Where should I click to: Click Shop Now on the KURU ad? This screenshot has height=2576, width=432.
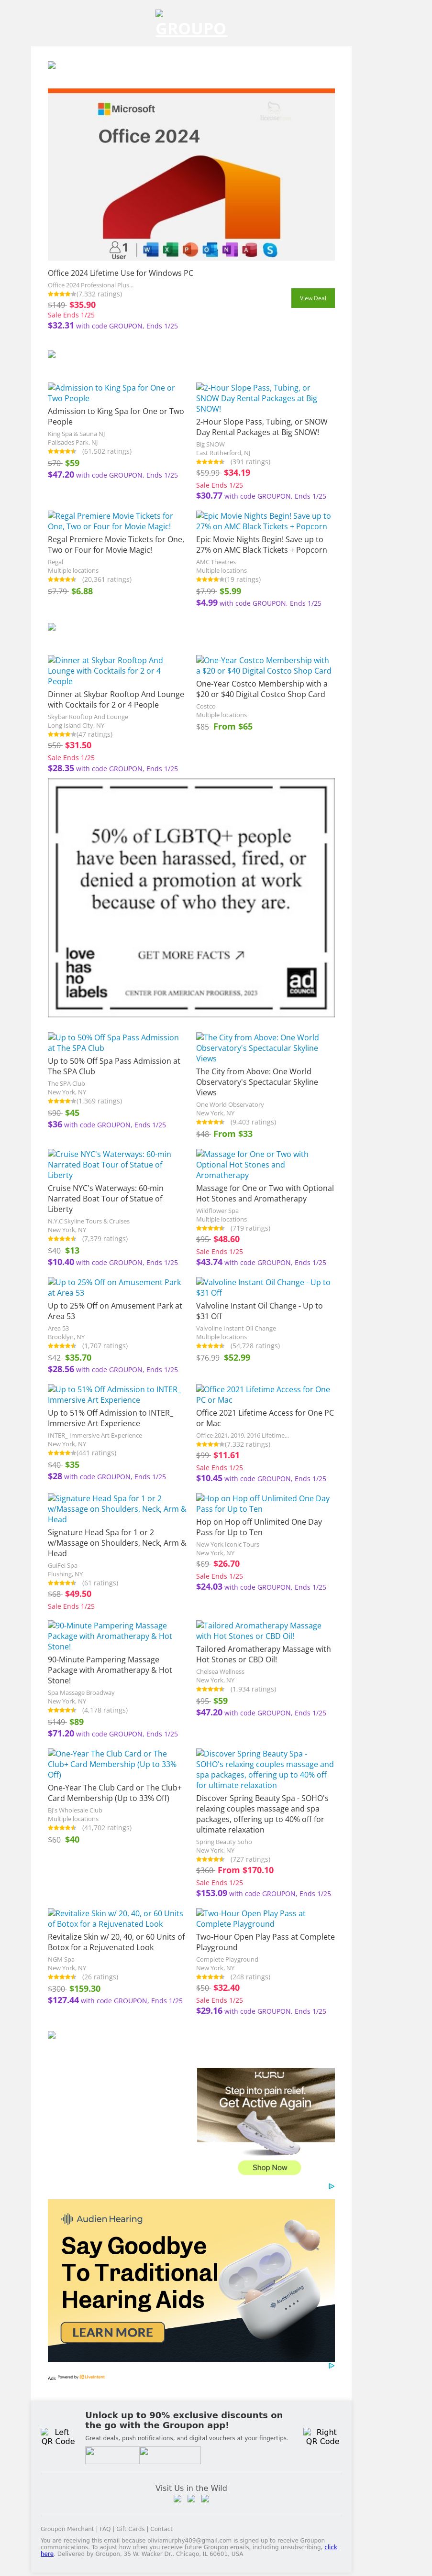click(x=269, y=2168)
